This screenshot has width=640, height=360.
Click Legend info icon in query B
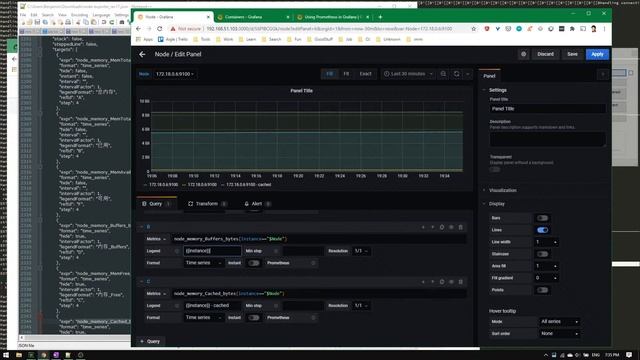click(177, 251)
